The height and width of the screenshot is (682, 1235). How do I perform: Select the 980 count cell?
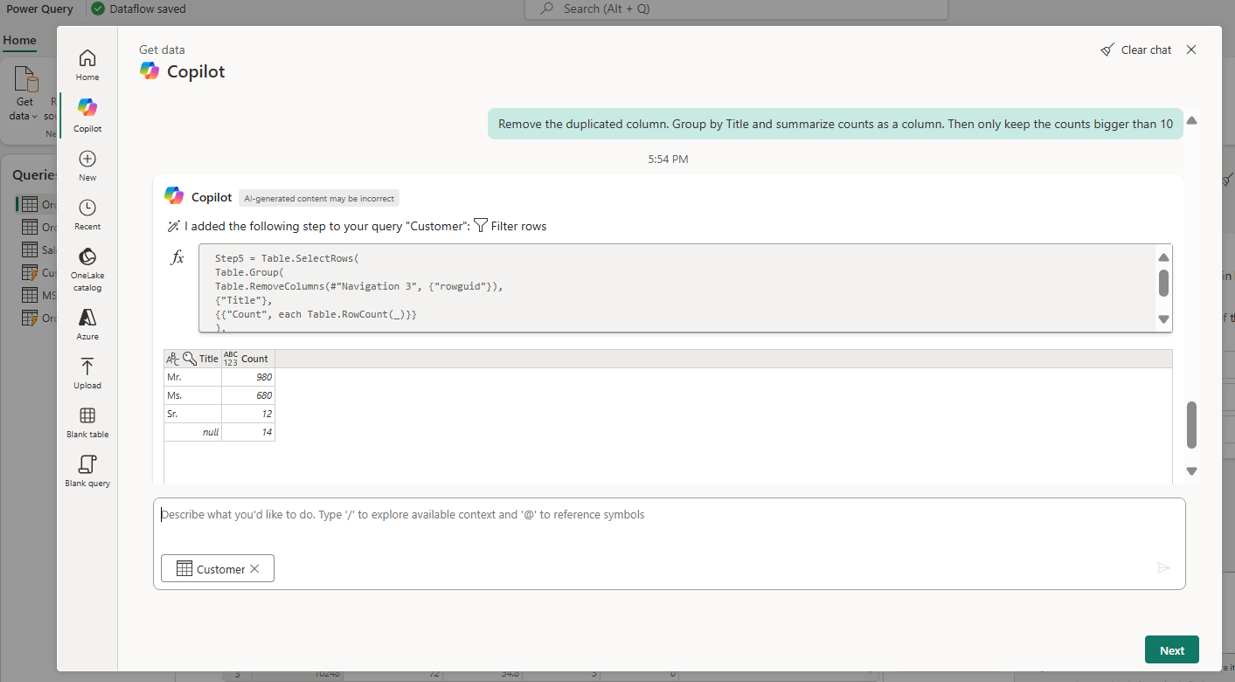(248, 377)
